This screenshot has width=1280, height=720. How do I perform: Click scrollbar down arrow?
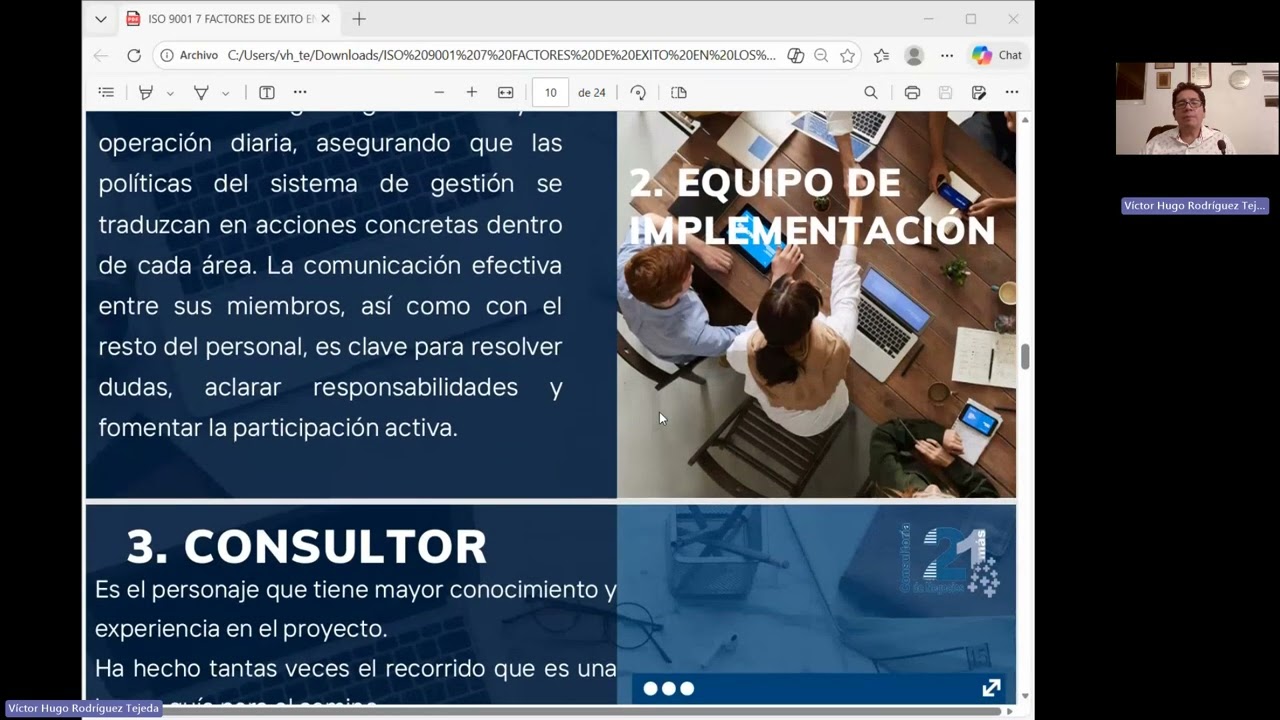click(x=1025, y=696)
